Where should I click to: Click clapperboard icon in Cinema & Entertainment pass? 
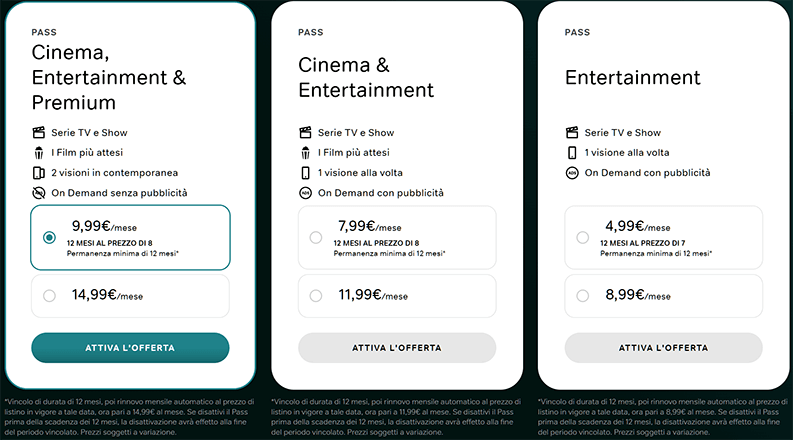click(x=305, y=133)
